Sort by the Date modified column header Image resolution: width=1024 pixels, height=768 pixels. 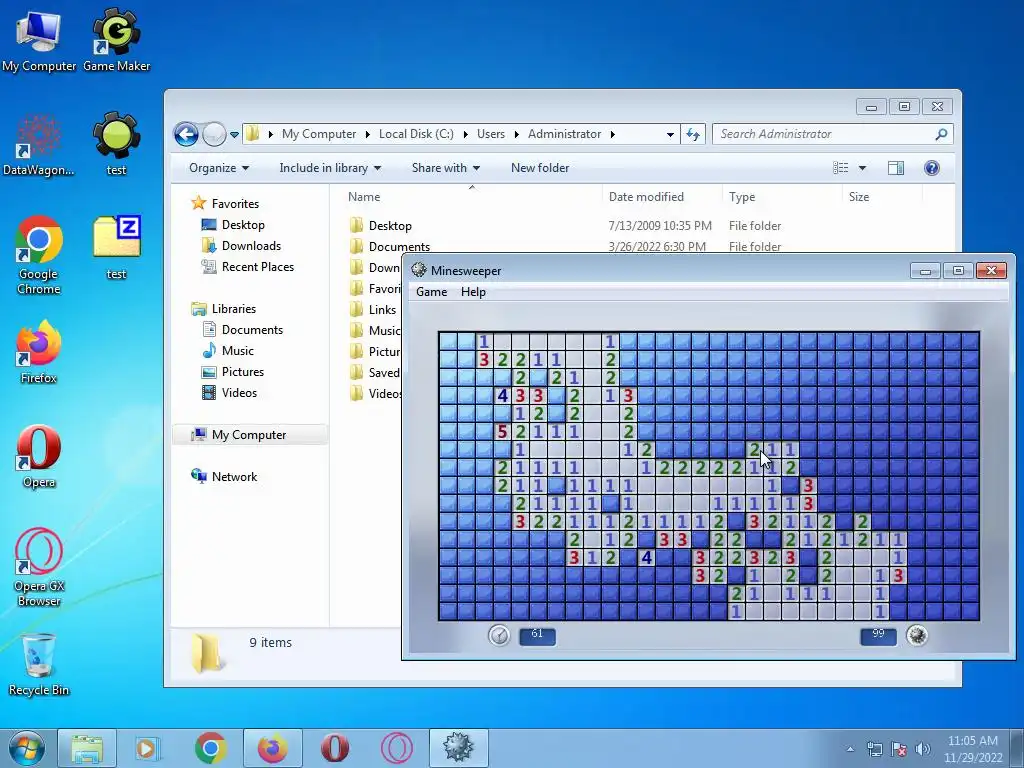646,197
